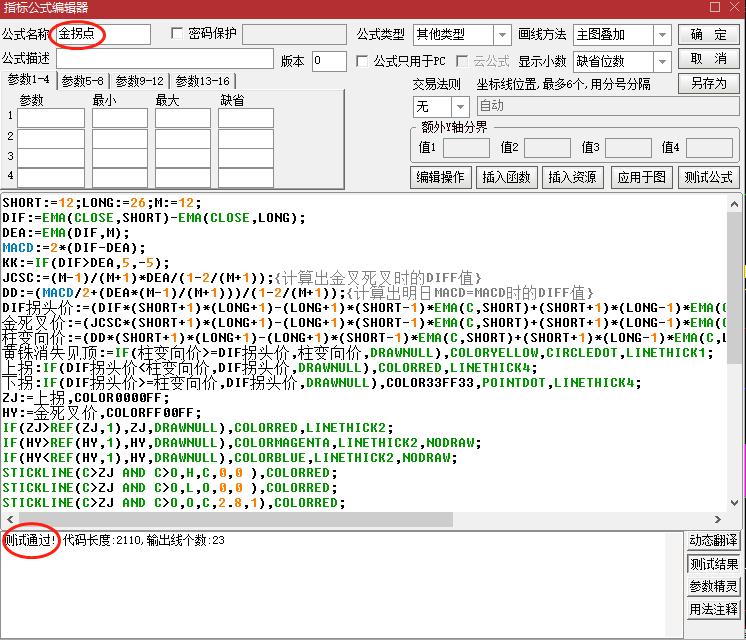The image size is (746, 640).
Task: Open the 画线方法 dropdown list
Action: tap(662, 35)
